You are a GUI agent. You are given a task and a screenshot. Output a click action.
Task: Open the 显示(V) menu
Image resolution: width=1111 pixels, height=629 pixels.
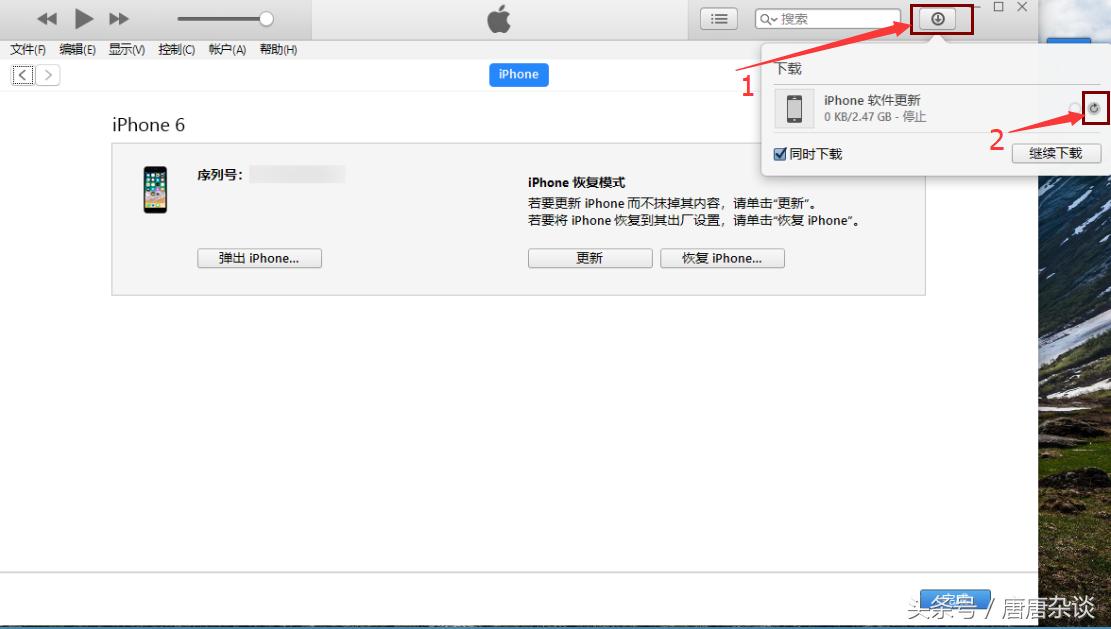click(x=127, y=50)
